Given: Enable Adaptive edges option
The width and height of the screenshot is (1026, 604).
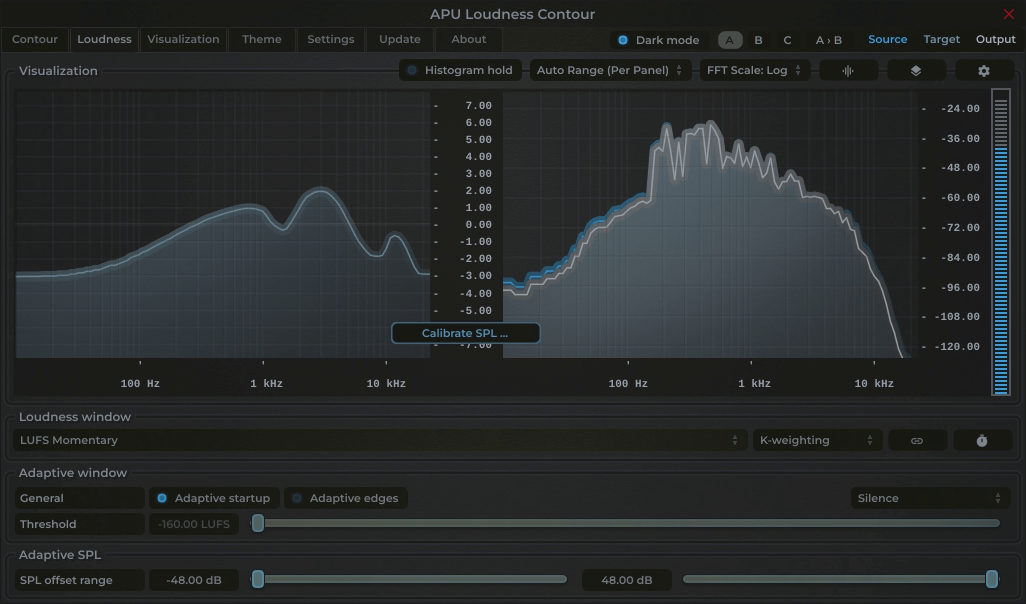Looking at the screenshot, I should click(x=345, y=498).
